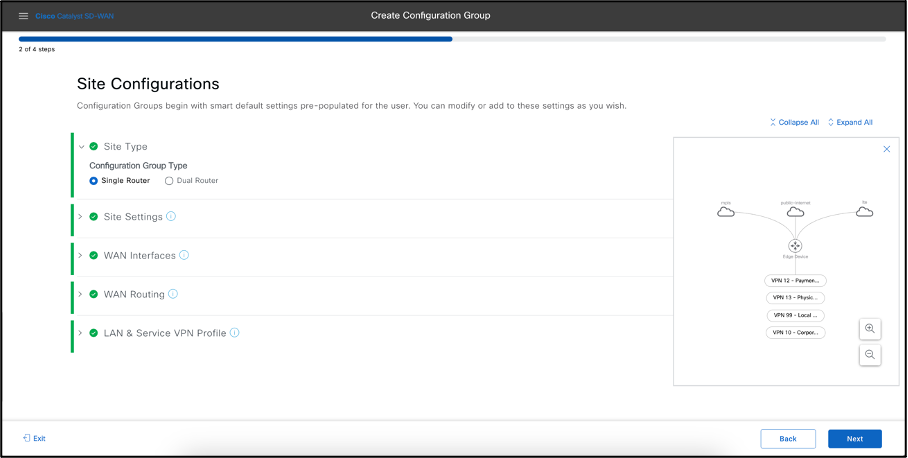The height and width of the screenshot is (458, 908).
Task: Click the Edge Device router icon
Action: (x=796, y=245)
